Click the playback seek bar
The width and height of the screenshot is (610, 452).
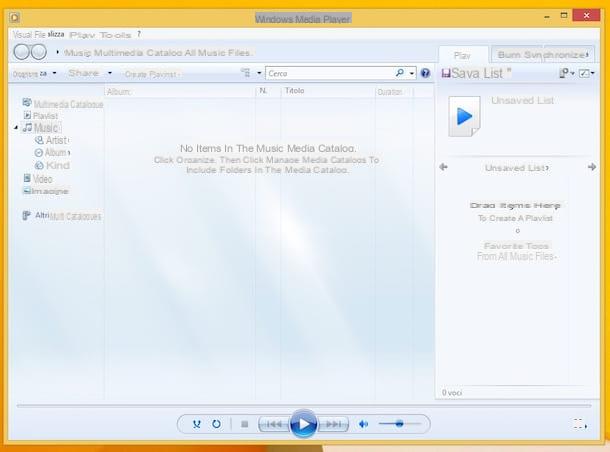(x=304, y=406)
